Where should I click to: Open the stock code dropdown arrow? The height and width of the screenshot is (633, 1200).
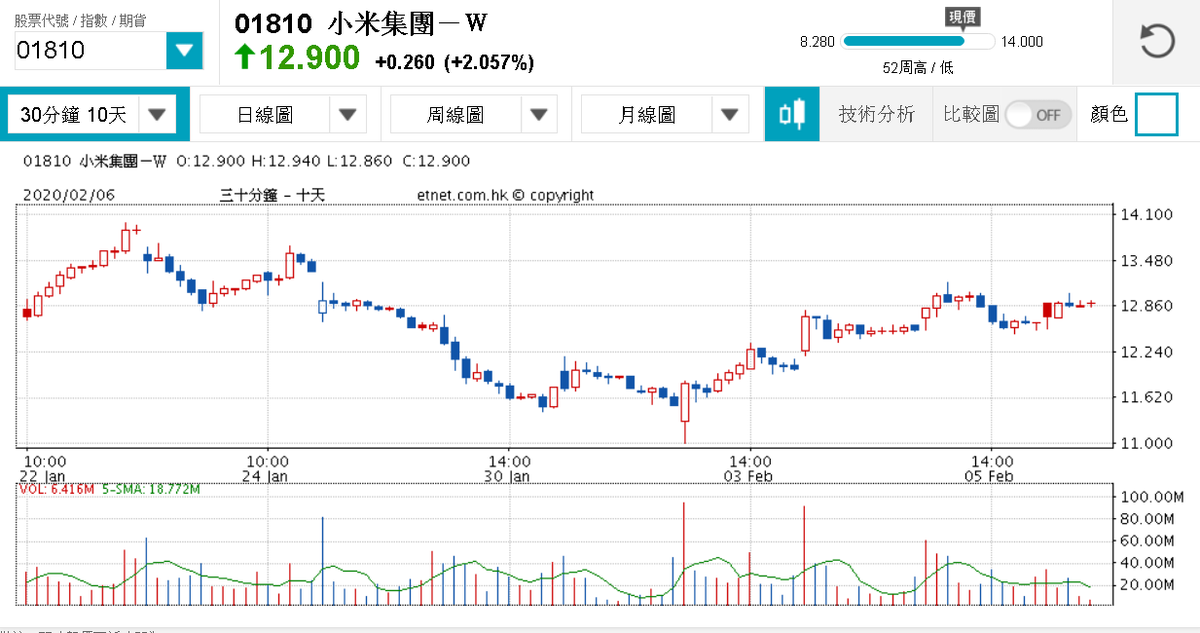pyautogui.click(x=184, y=50)
